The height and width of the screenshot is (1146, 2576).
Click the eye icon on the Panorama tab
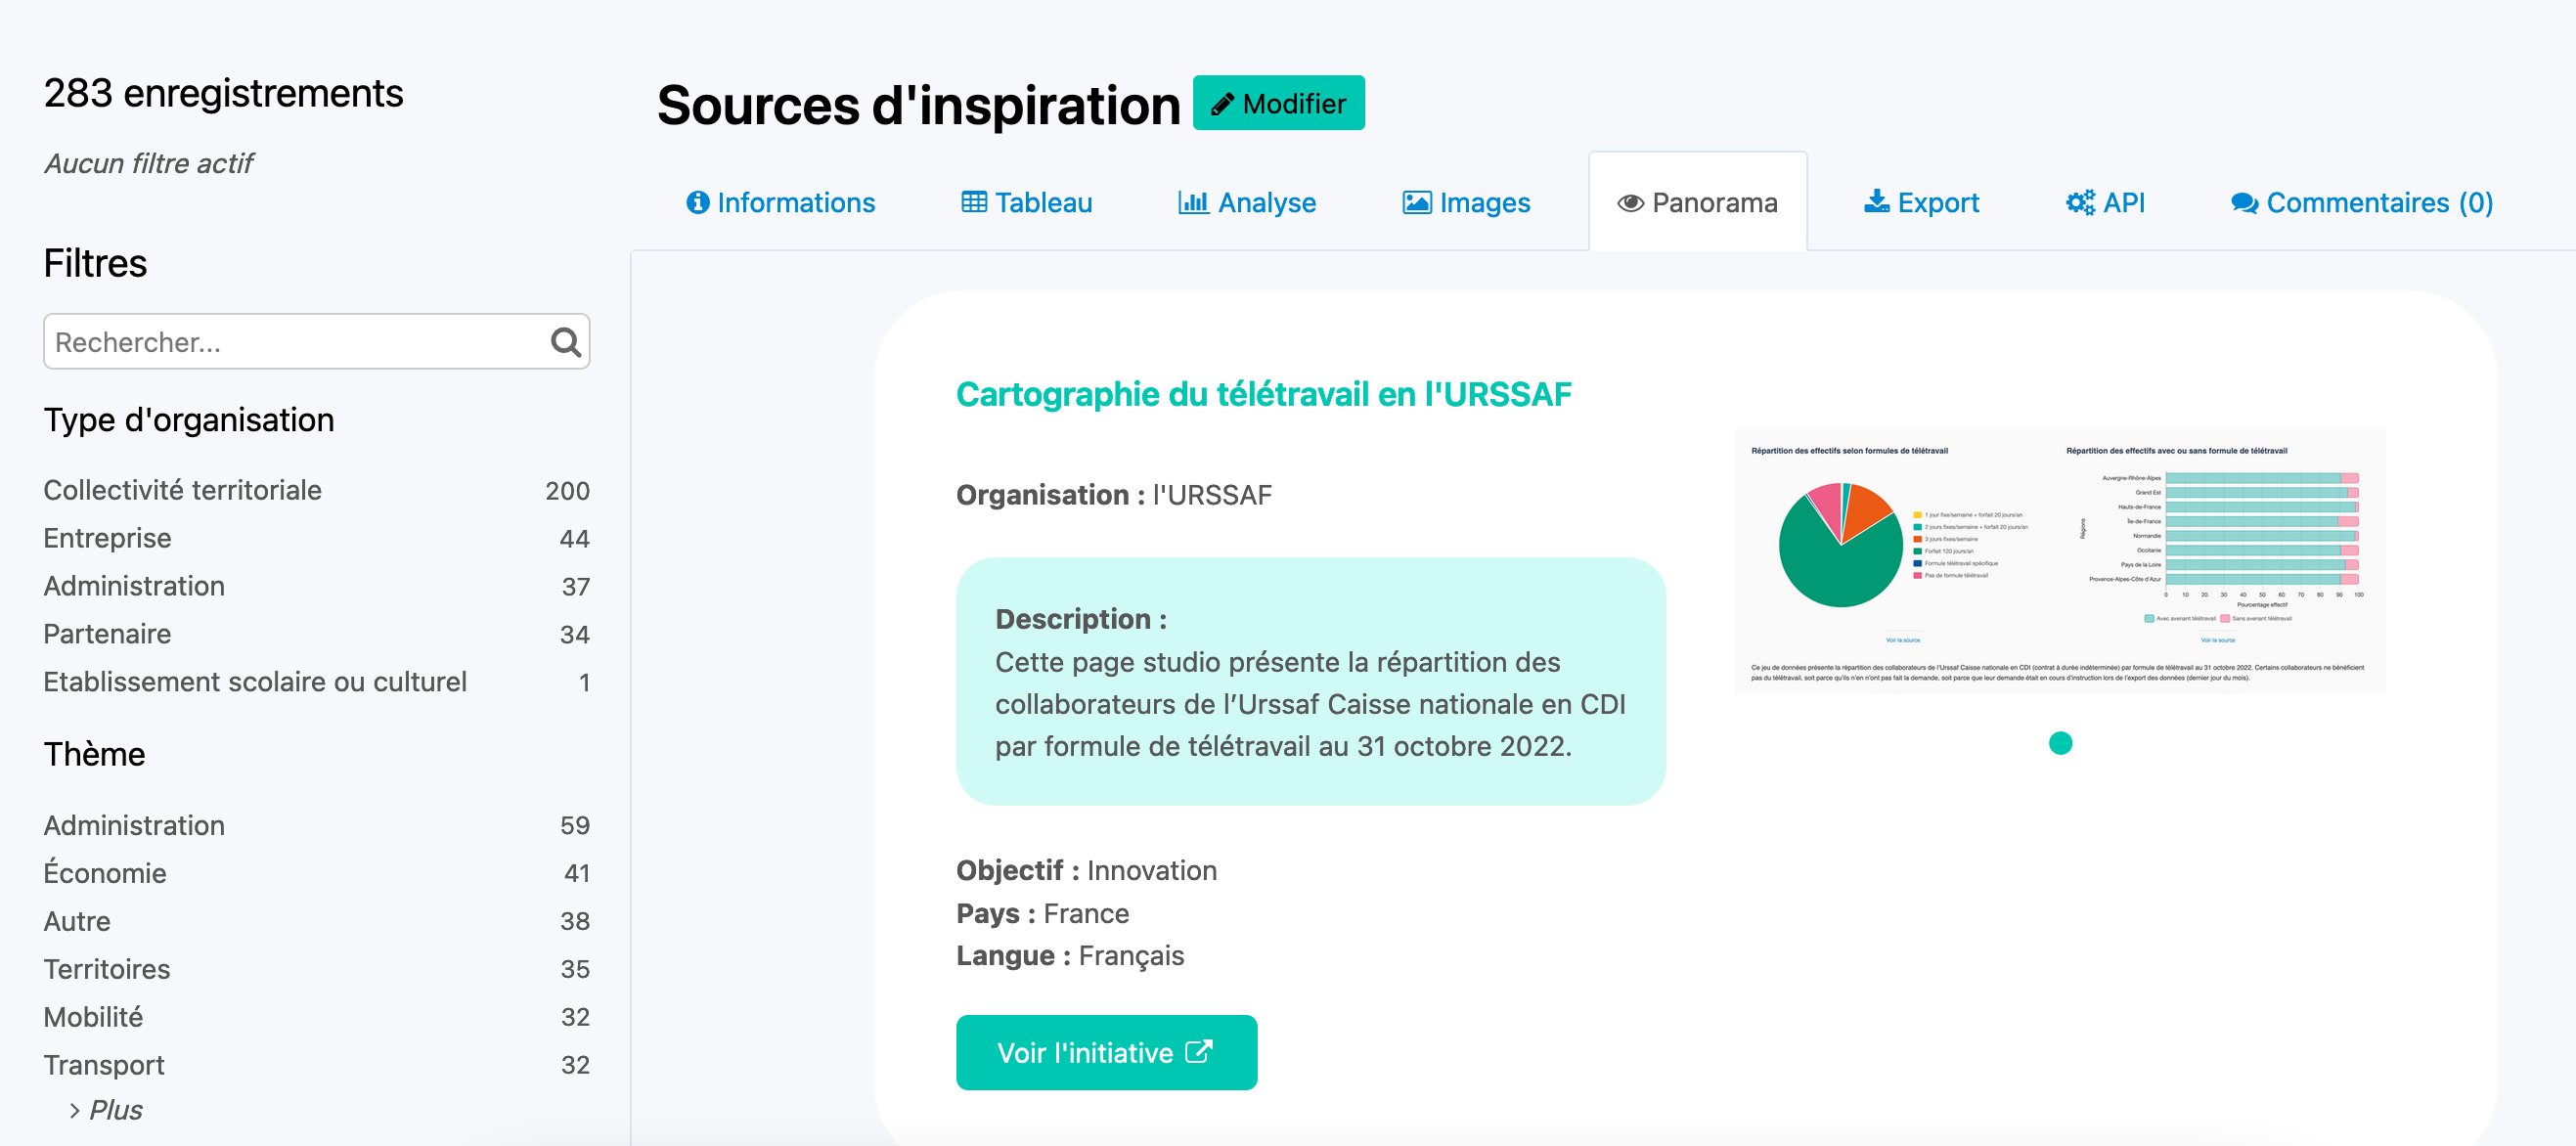(1630, 202)
